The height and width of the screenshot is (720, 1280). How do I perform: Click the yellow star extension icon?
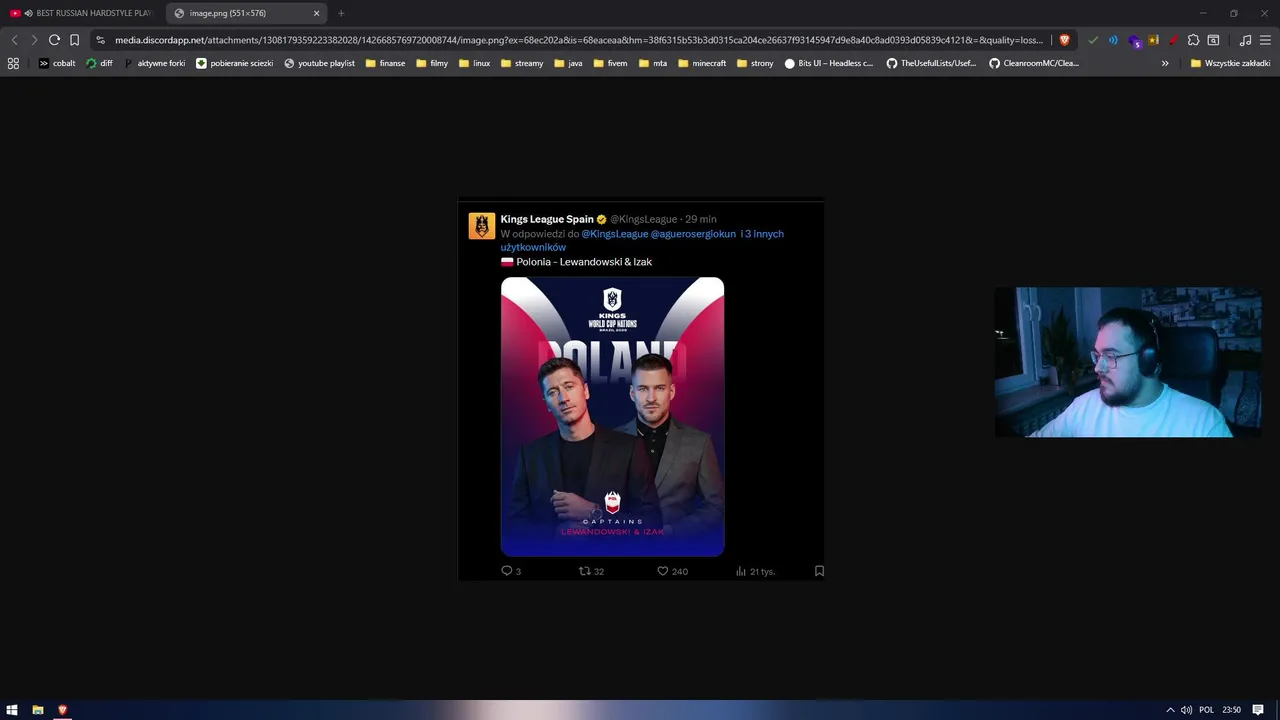point(1153,40)
